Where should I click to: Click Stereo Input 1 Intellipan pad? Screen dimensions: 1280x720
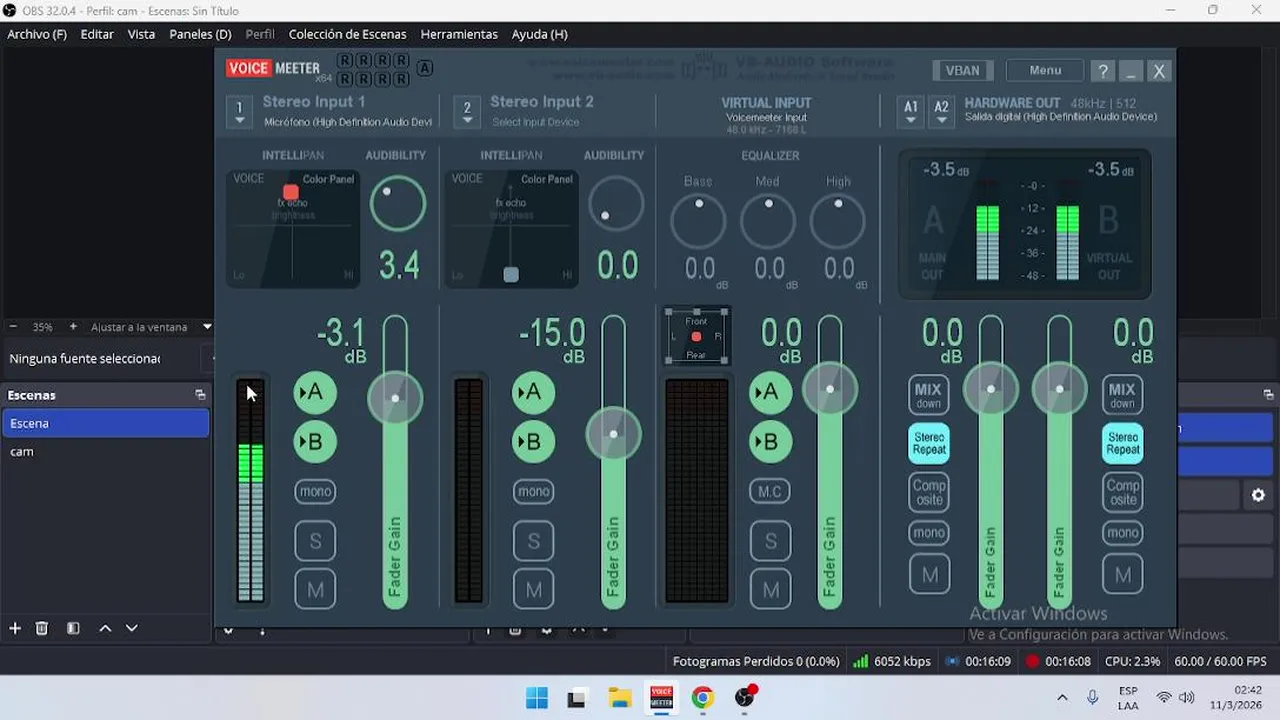(x=292, y=228)
